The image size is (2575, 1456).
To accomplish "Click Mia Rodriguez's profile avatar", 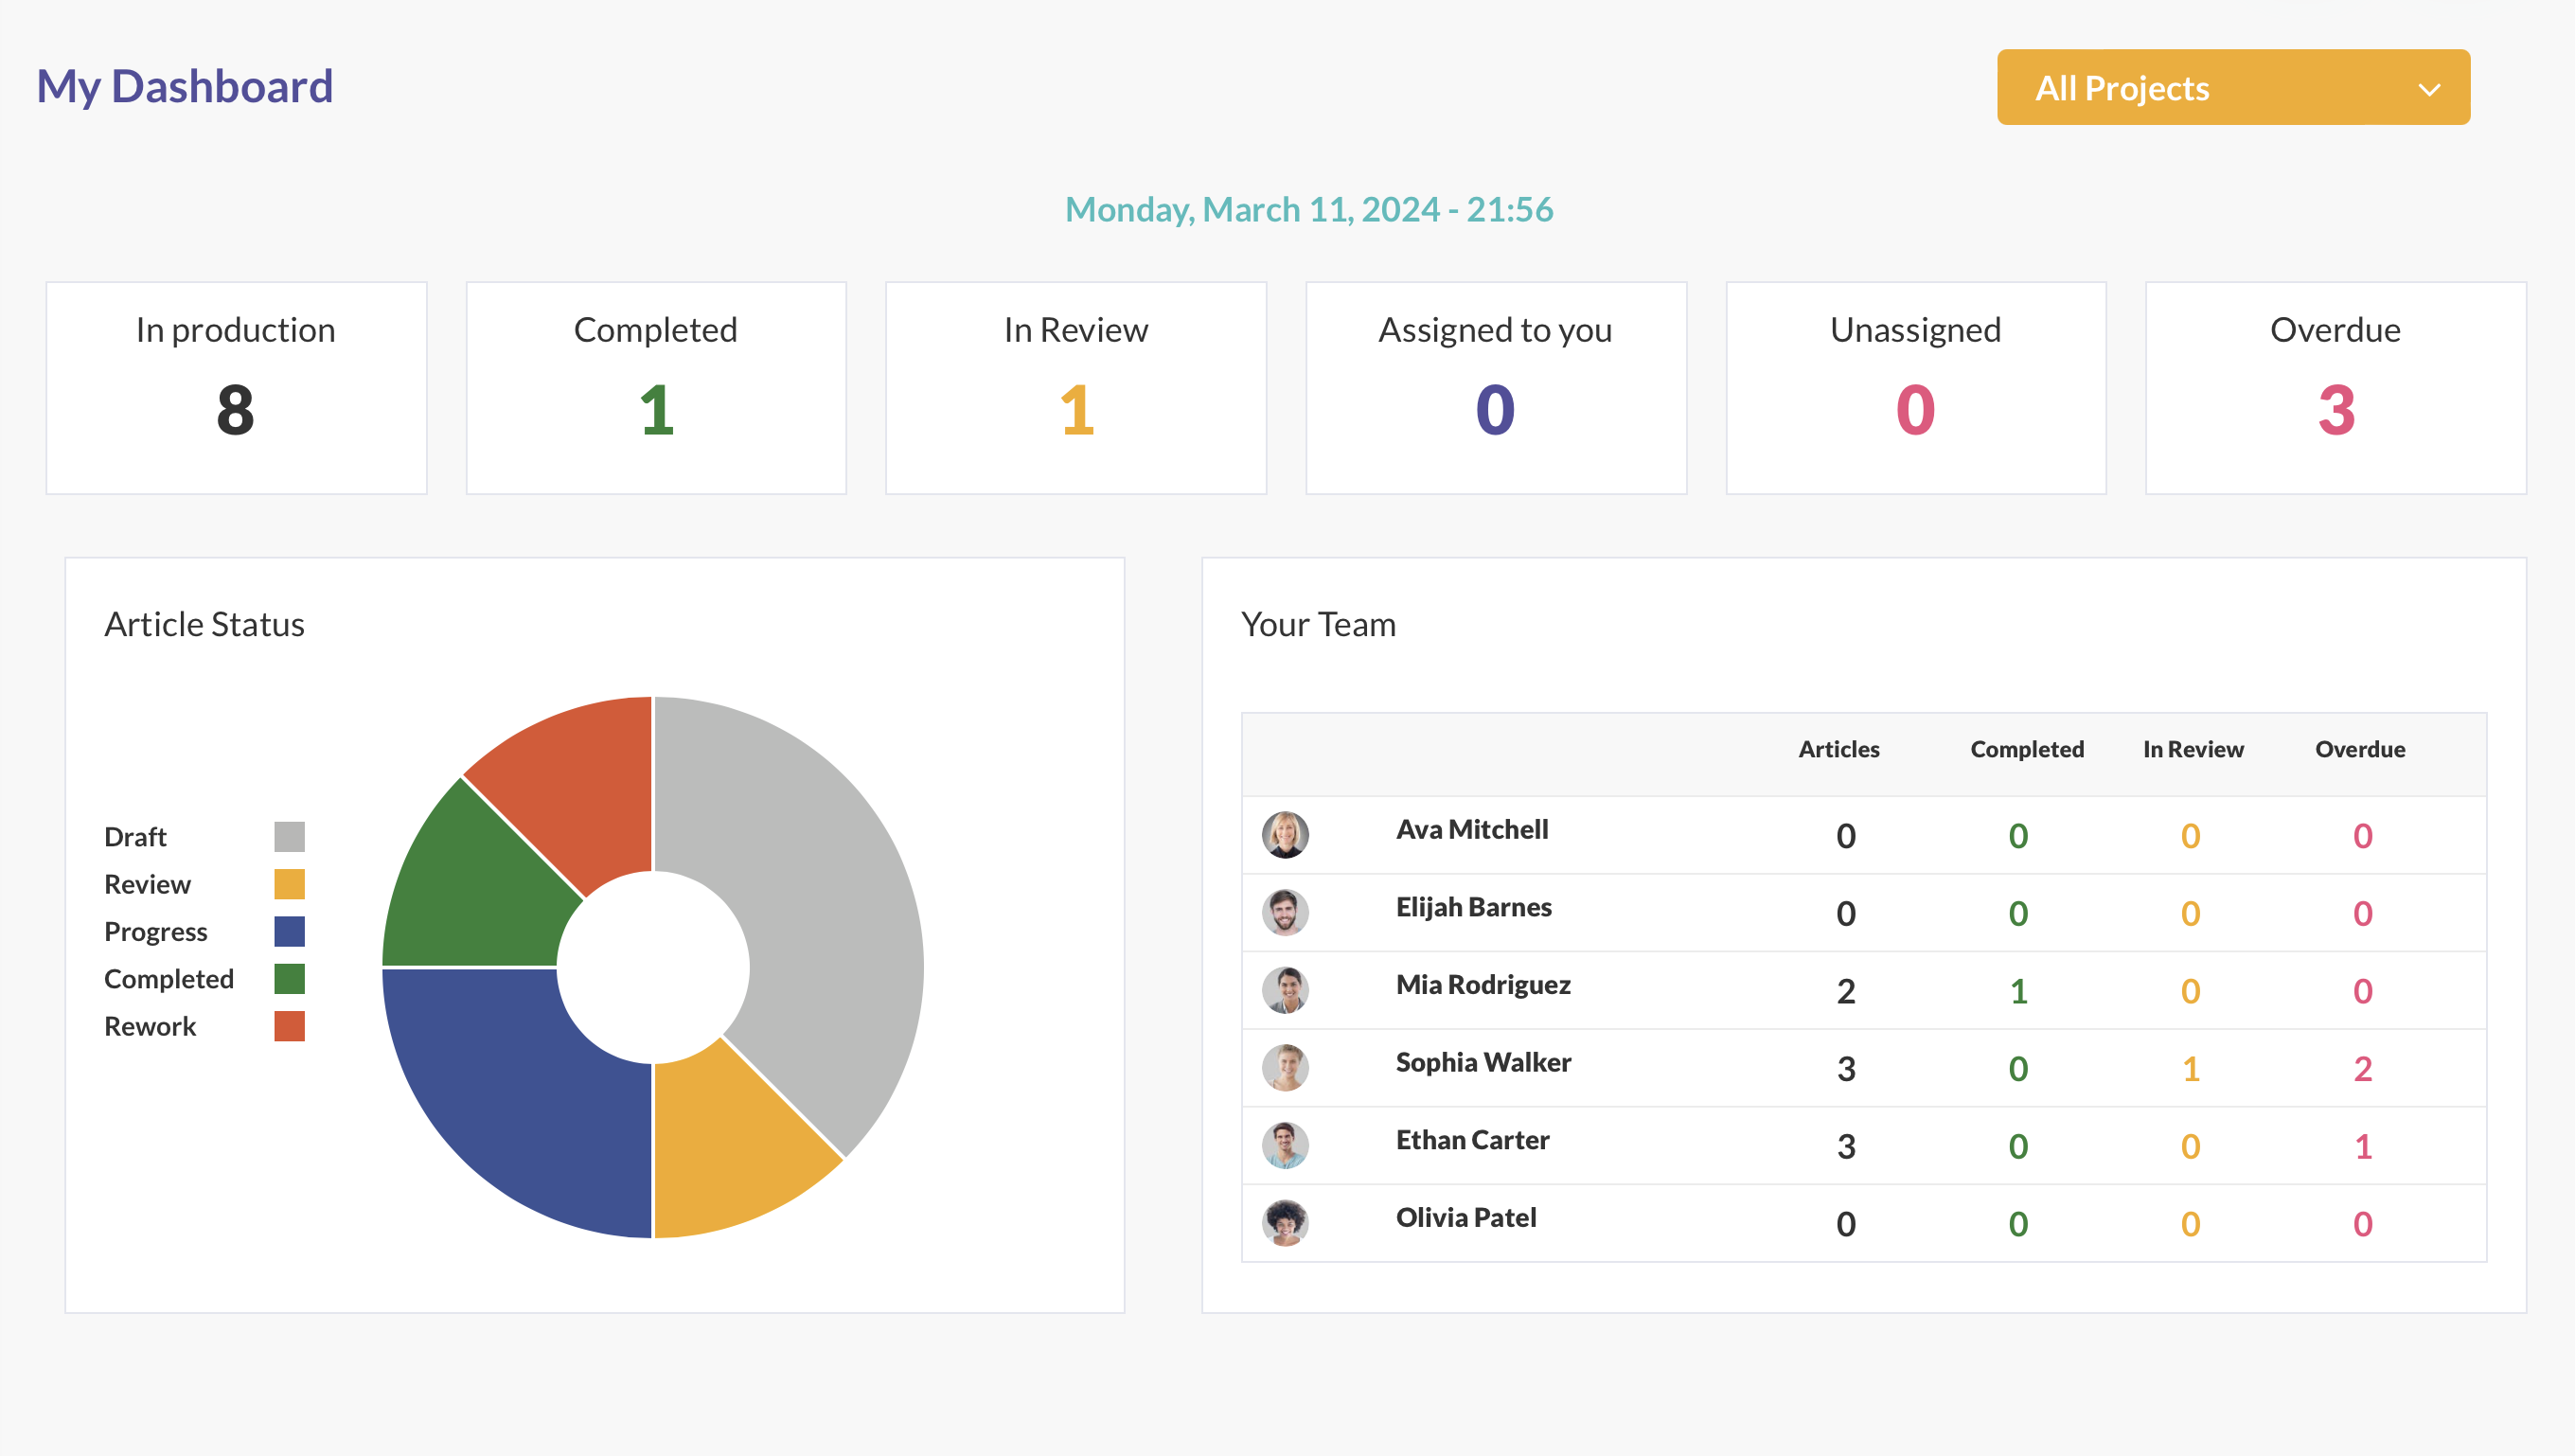I will click(1285, 990).
